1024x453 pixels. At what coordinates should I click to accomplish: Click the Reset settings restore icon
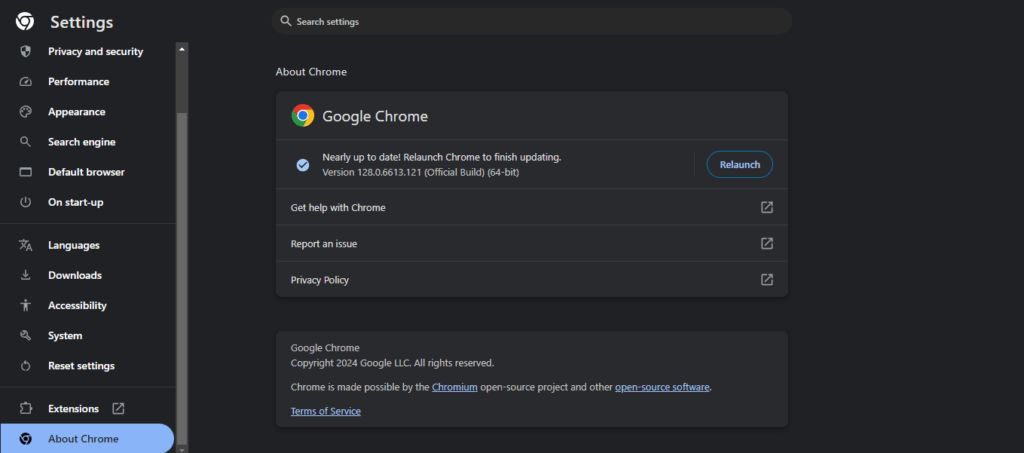pos(25,366)
